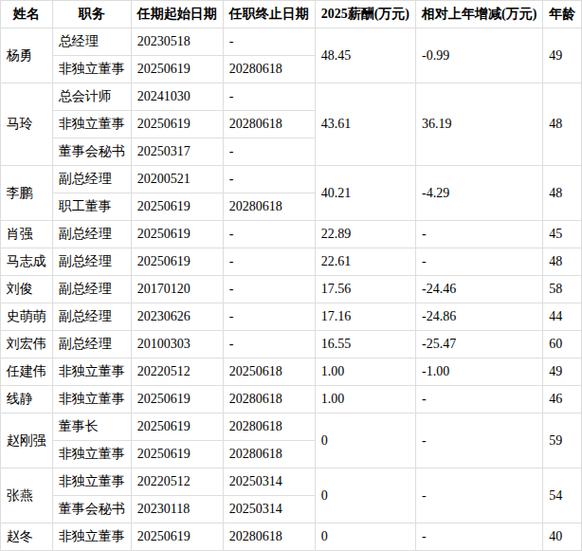This screenshot has width=582, height=551.
Task: Click the 相对上年增减(万元) header cell
Action: 479,14
